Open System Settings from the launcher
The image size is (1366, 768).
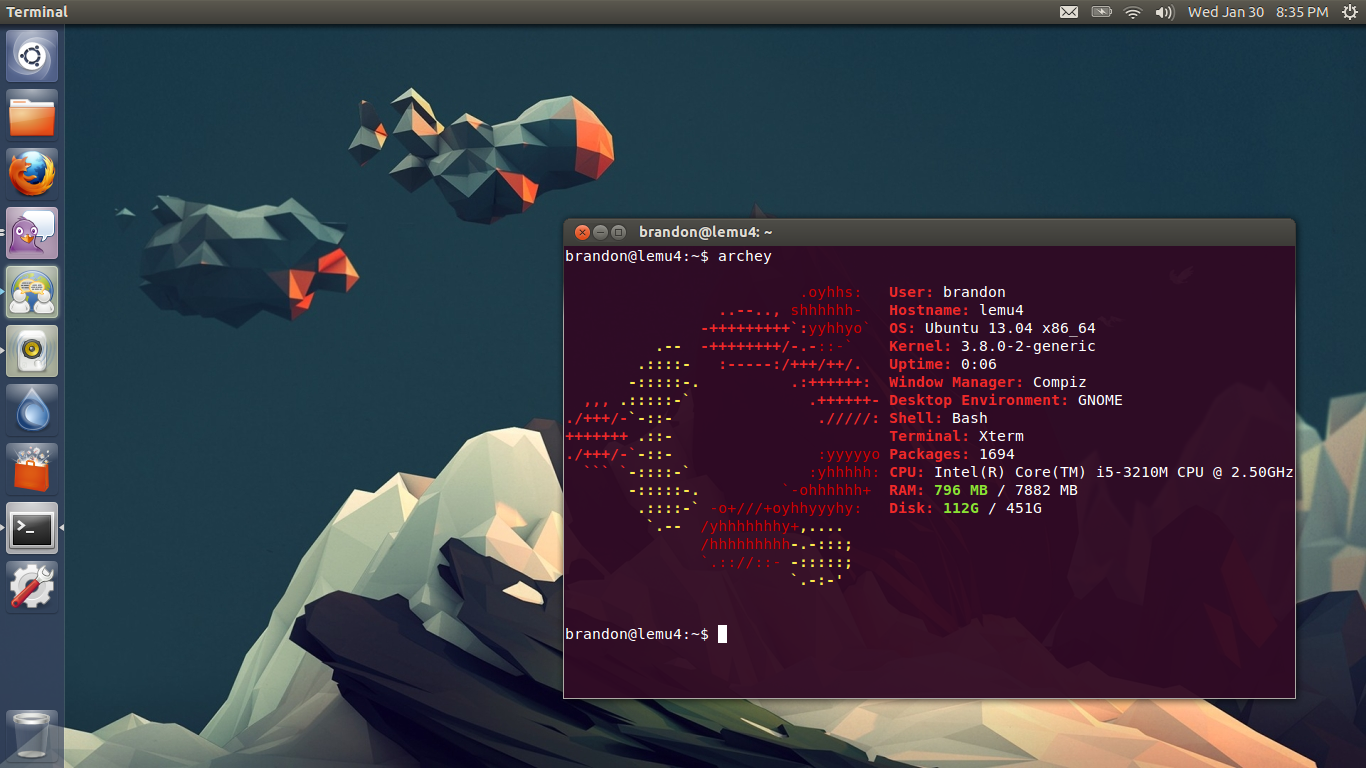31,586
